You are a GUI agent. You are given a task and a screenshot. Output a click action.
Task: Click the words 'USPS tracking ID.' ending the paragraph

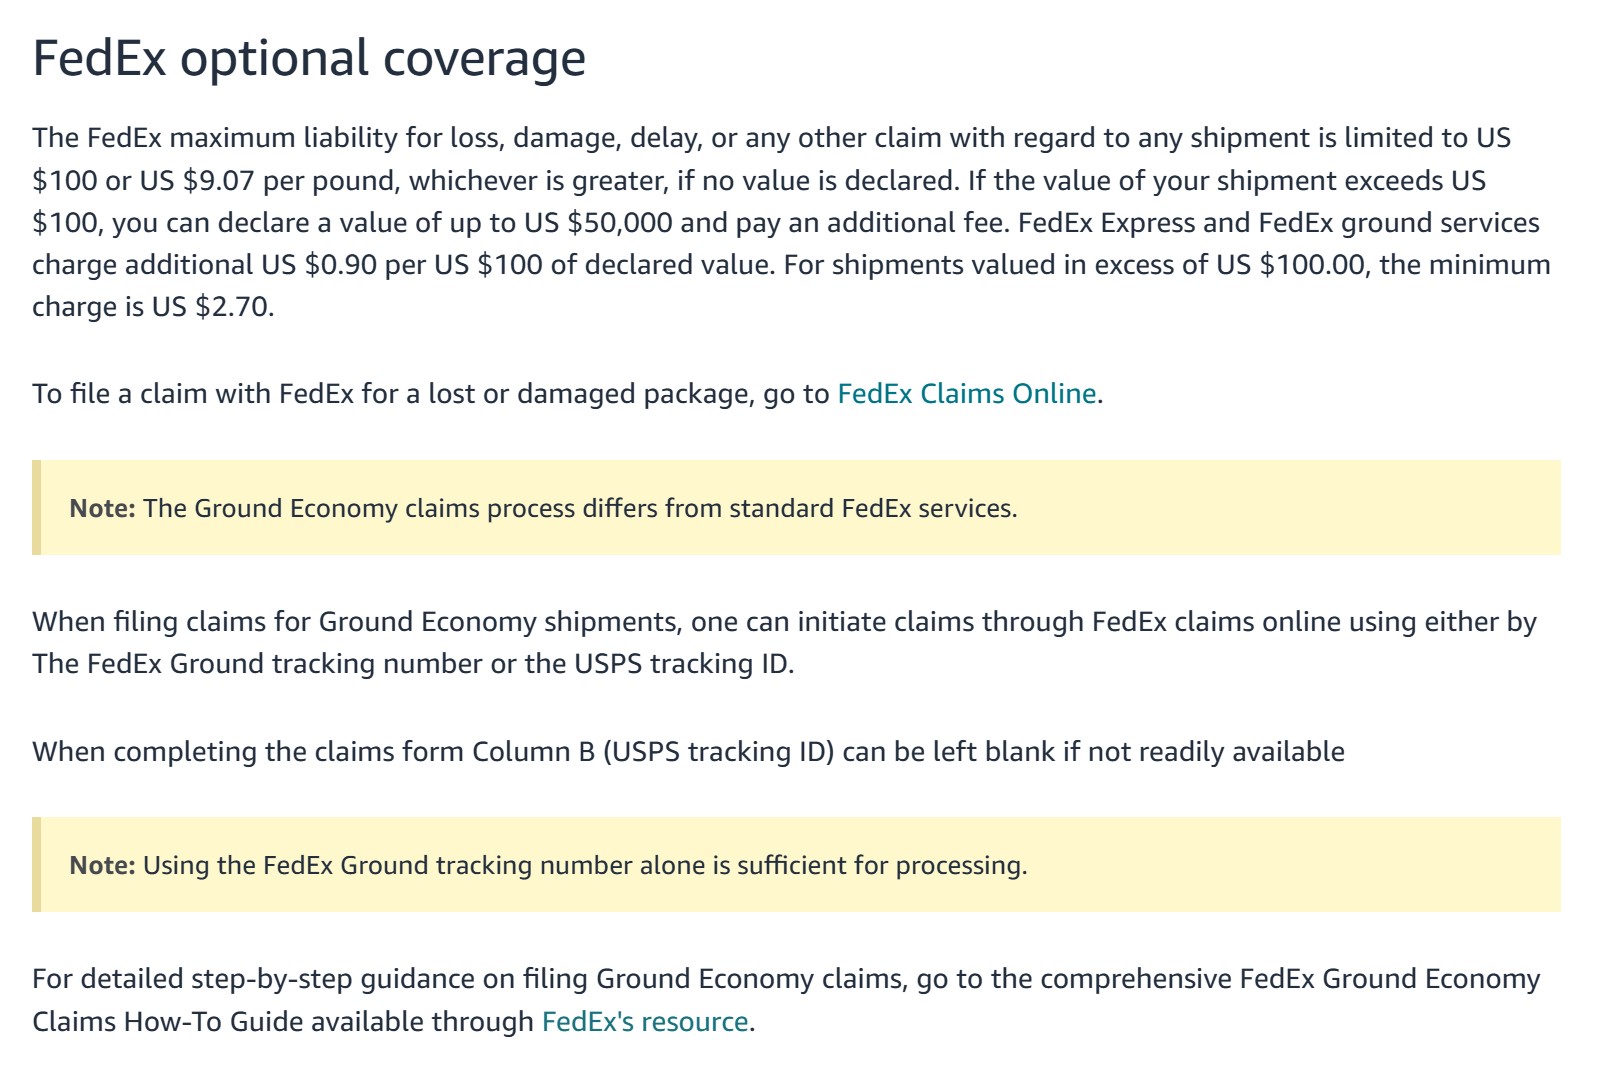684,664
